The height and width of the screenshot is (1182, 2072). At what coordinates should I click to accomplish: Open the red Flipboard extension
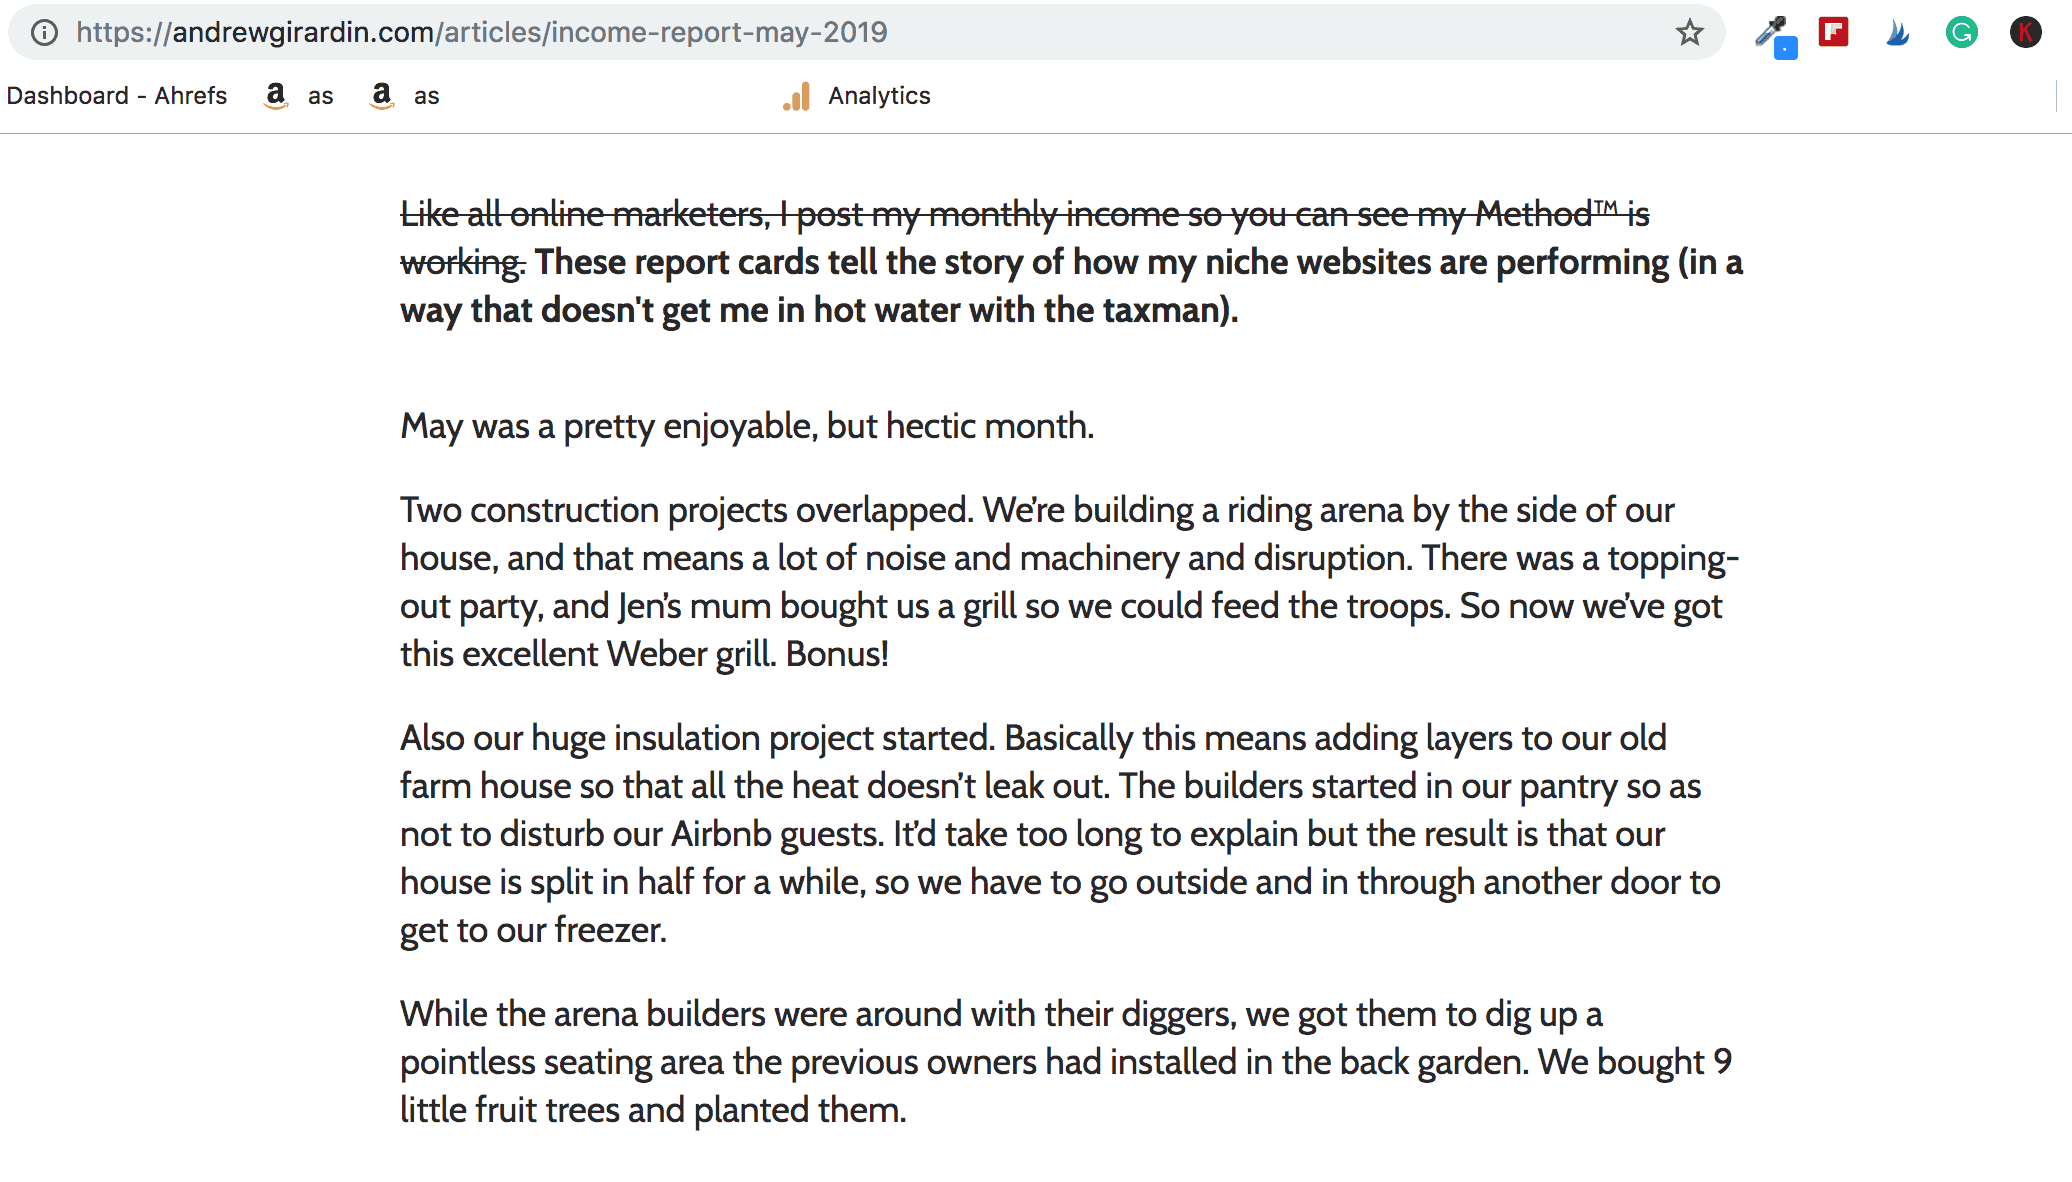1833,32
